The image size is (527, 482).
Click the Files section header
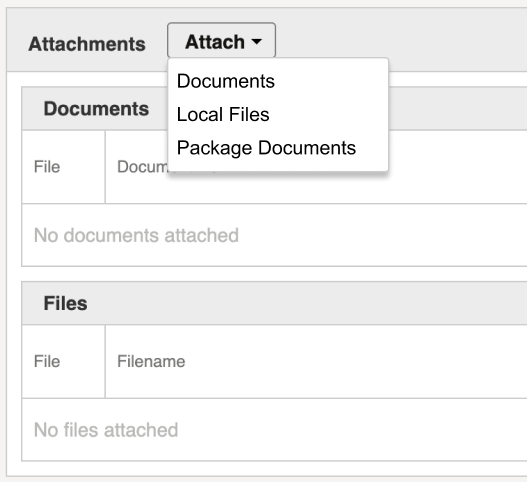pos(66,303)
